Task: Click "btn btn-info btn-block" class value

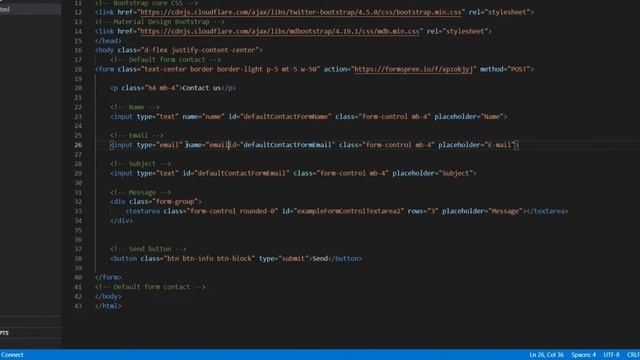Action: coord(209,258)
